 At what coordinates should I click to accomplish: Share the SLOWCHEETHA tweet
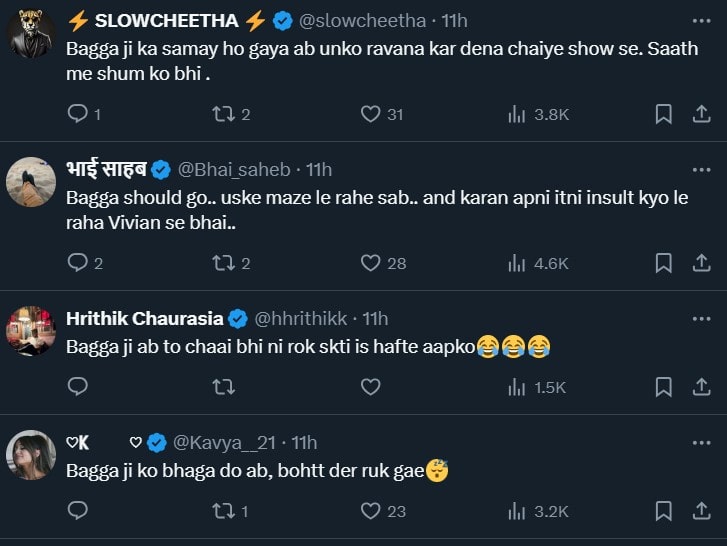[x=701, y=114]
